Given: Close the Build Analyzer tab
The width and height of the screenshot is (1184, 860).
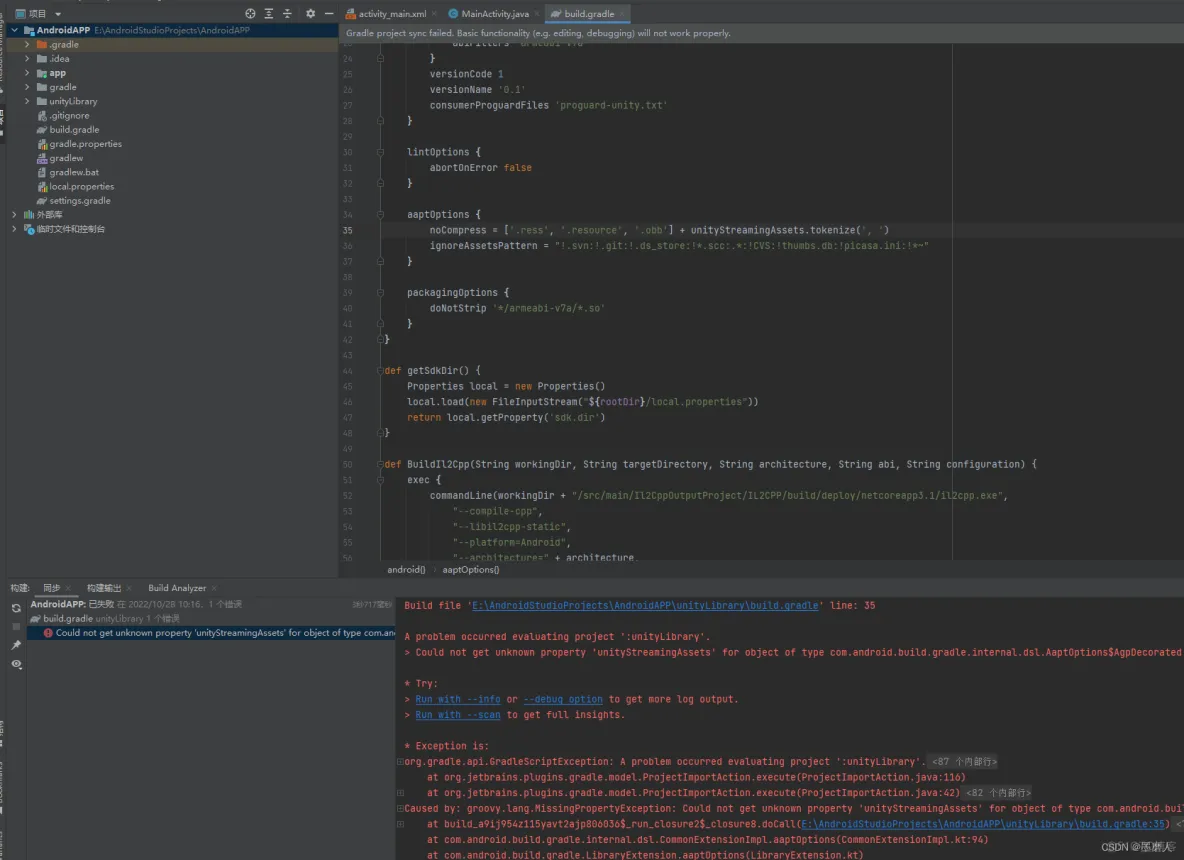Looking at the screenshot, I should 214,588.
